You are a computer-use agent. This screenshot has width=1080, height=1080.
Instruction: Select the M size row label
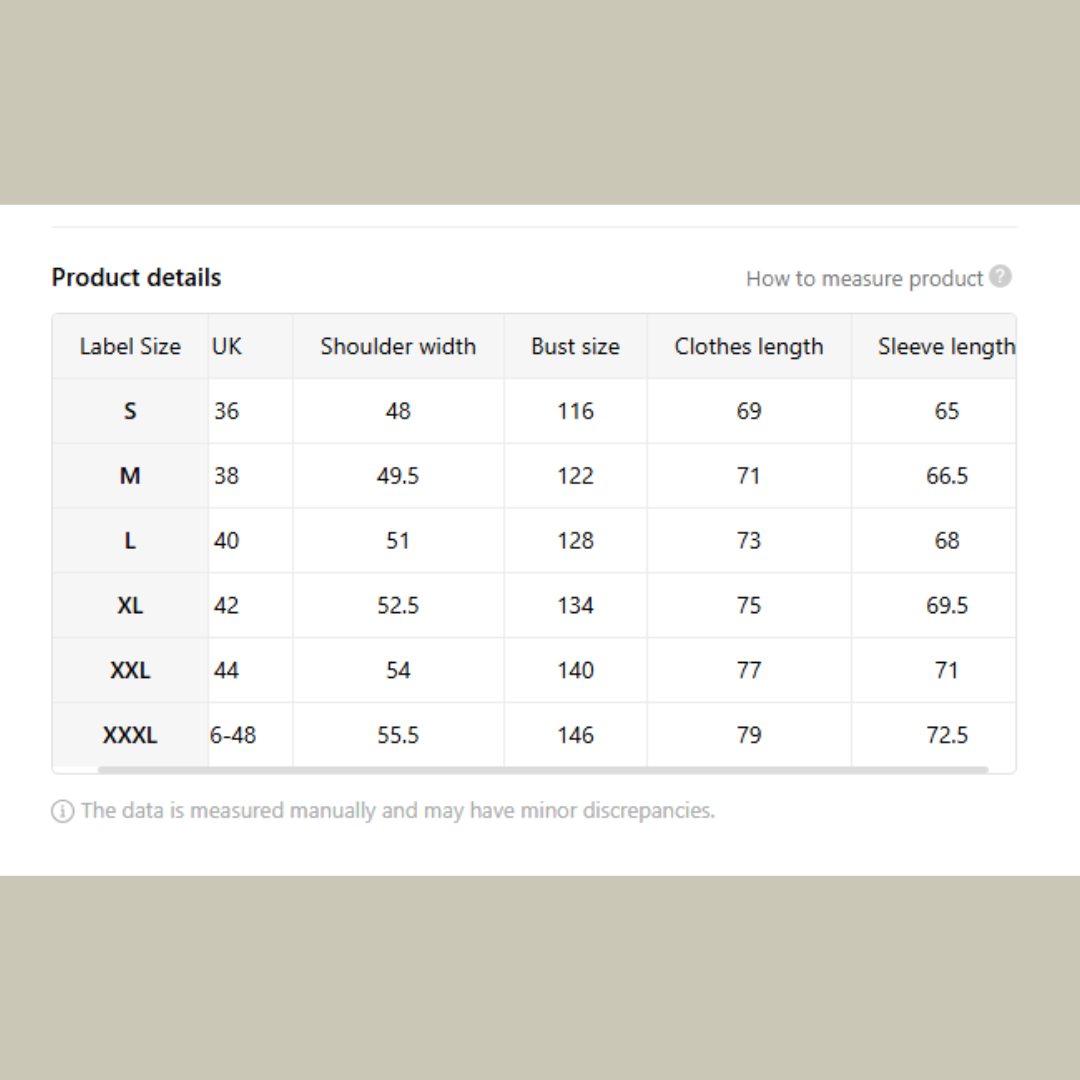coord(130,476)
